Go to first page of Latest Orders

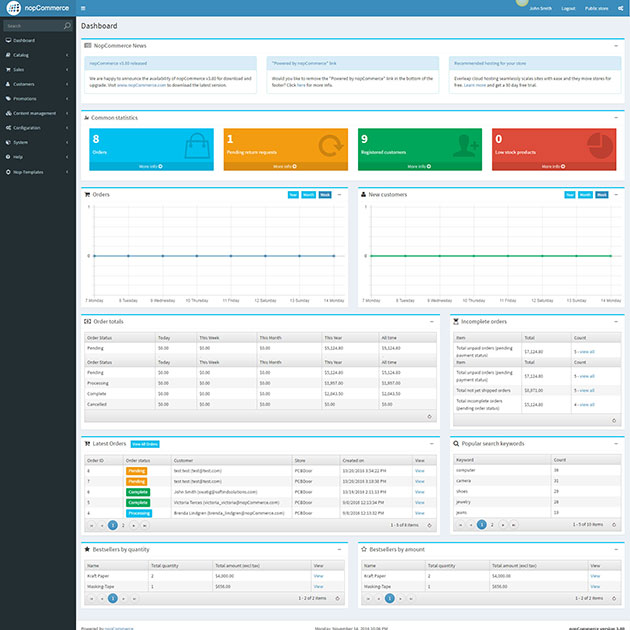(92, 525)
